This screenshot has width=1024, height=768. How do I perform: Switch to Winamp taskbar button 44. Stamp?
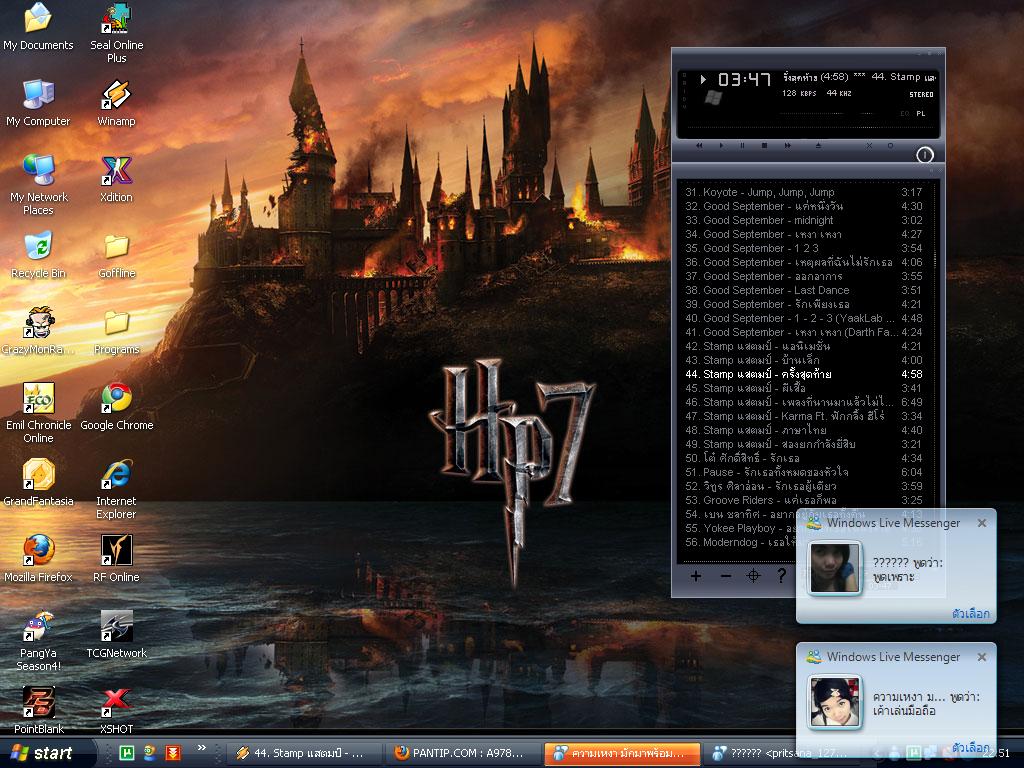pos(303,753)
